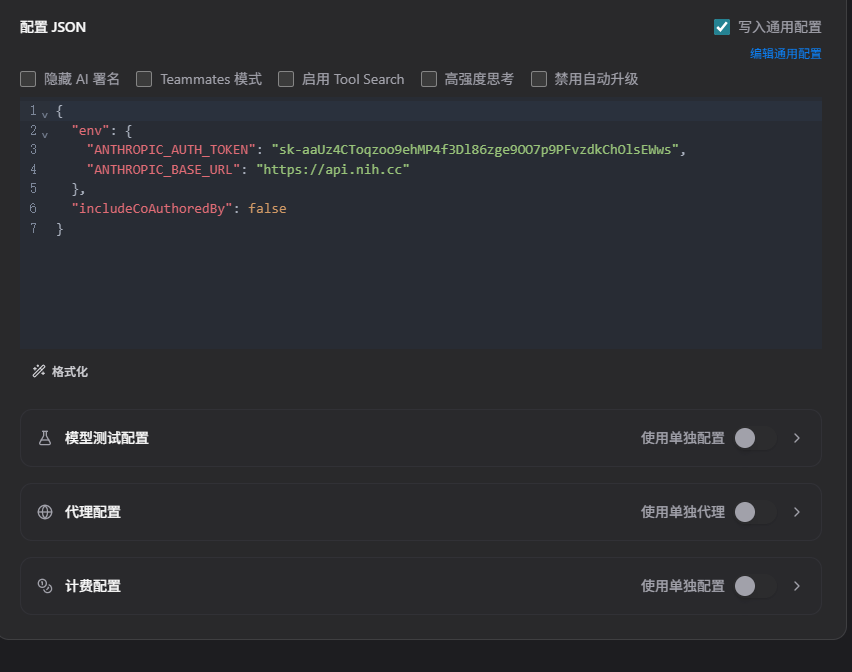Tick the 启用 Tool Search checkbox
Screen dimensions: 852x672
(x=286, y=79)
